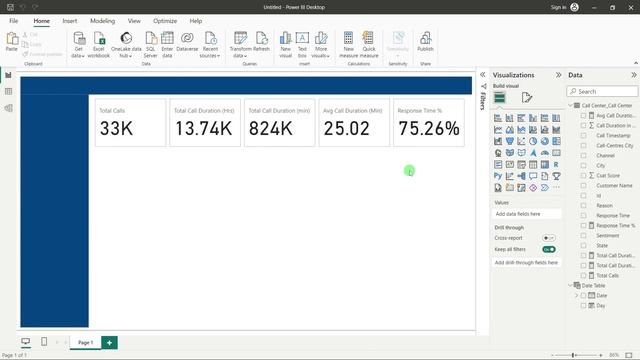The width and height of the screenshot is (640, 360).
Task: Check the Customer Name field
Action: 584,185
